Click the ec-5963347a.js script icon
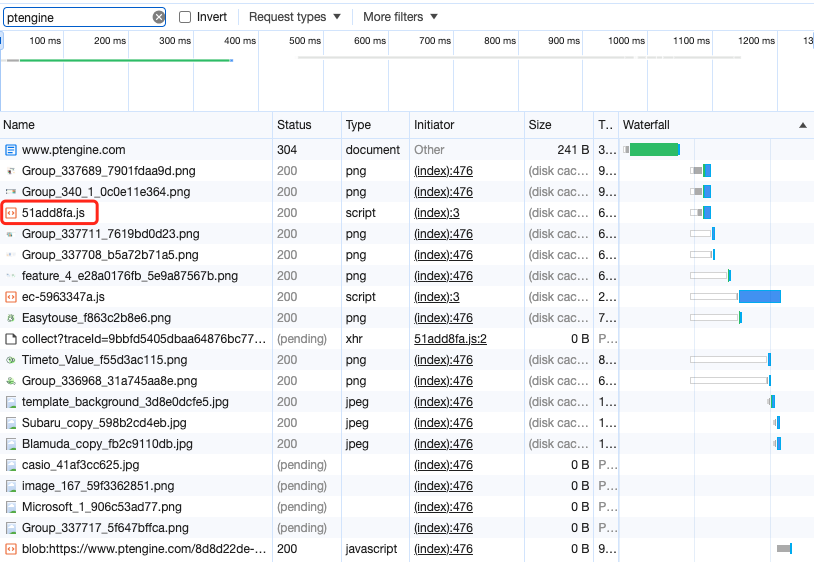Image resolution: width=814 pixels, height=562 pixels. coord(11,297)
